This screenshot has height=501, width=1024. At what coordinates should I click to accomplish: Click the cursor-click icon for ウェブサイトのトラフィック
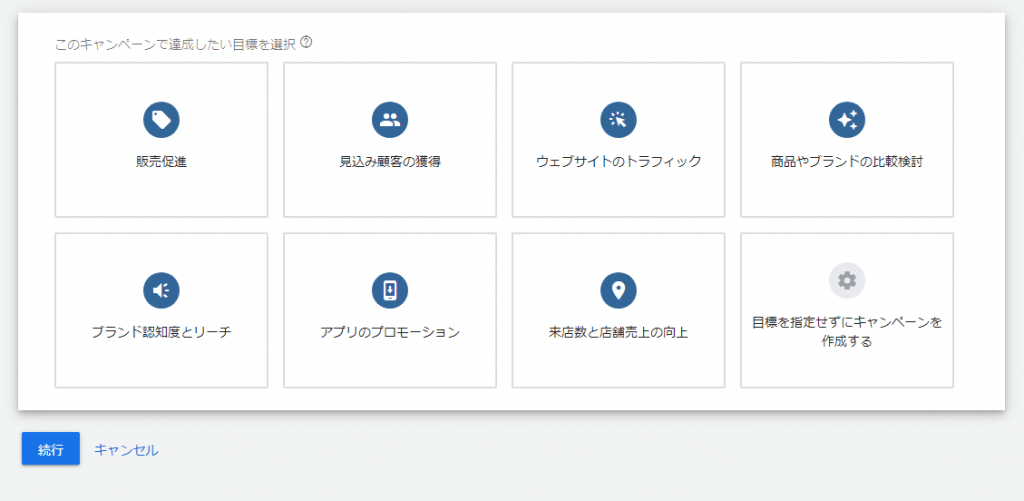(x=618, y=120)
